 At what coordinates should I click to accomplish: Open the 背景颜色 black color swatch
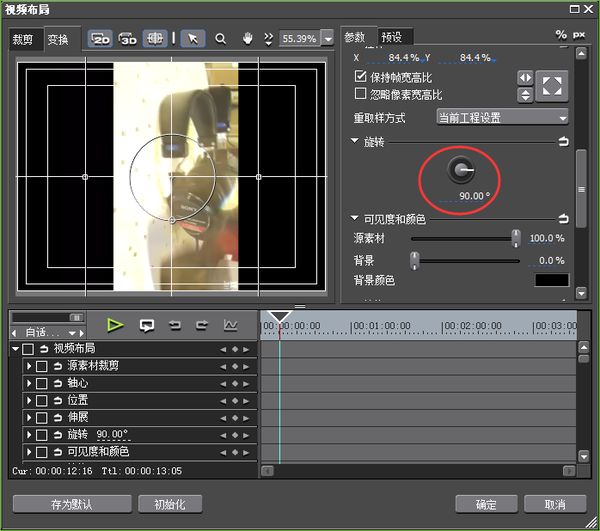pyautogui.click(x=552, y=280)
